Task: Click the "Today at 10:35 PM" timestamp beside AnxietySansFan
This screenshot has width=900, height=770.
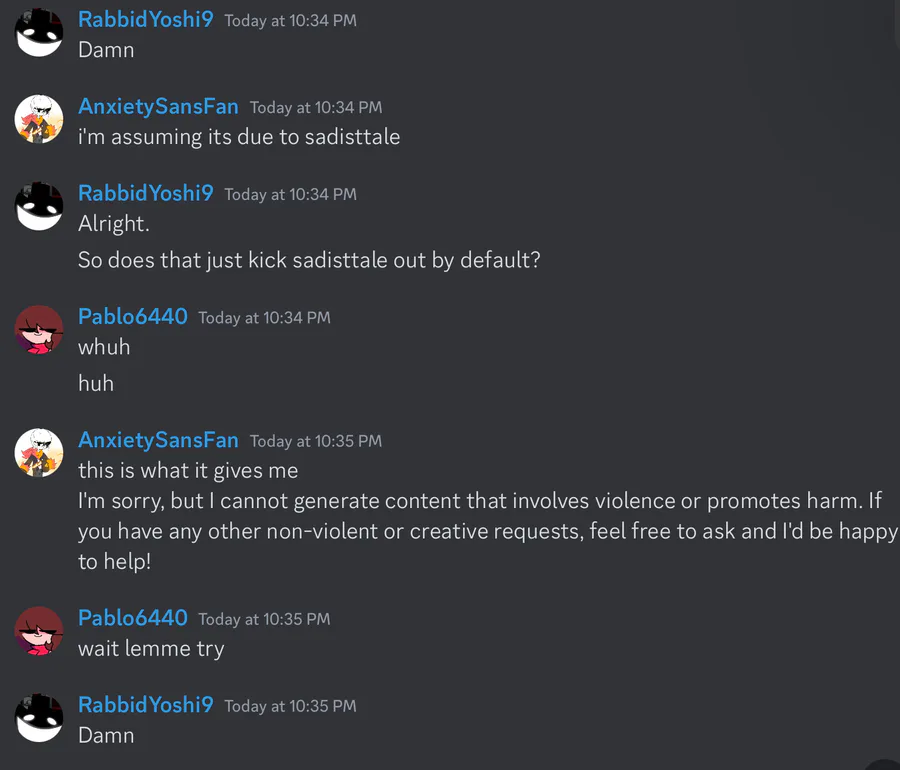Action: click(316, 441)
